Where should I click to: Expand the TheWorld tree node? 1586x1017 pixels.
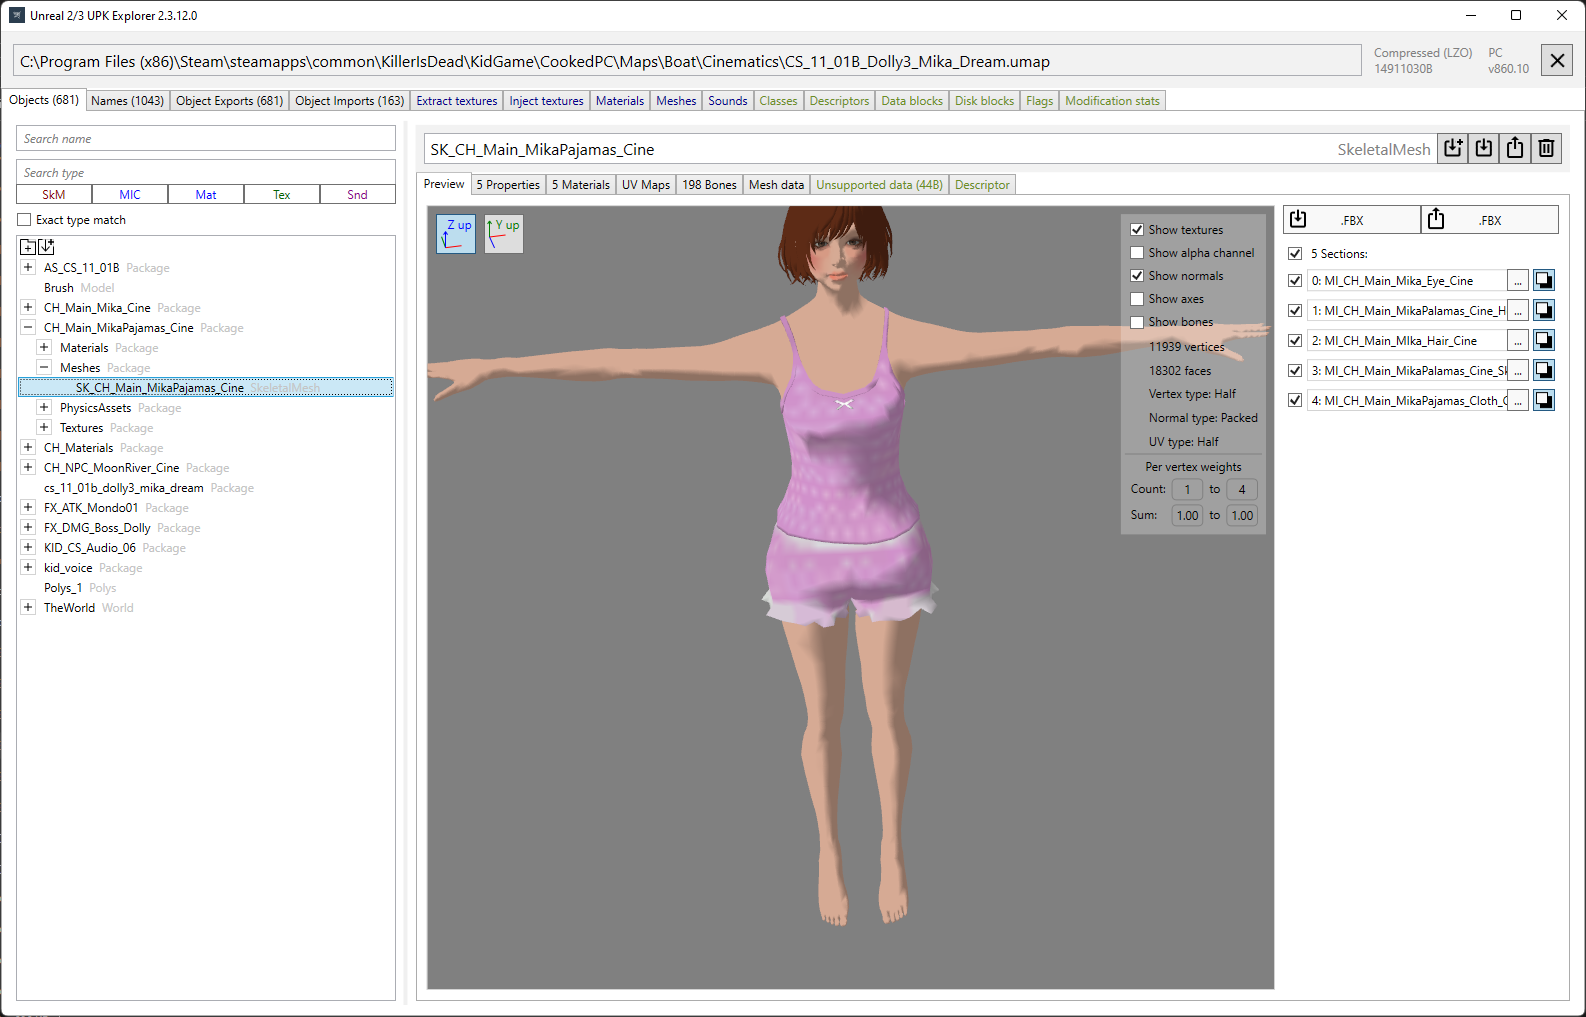pyautogui.click(x=28, y=608)
